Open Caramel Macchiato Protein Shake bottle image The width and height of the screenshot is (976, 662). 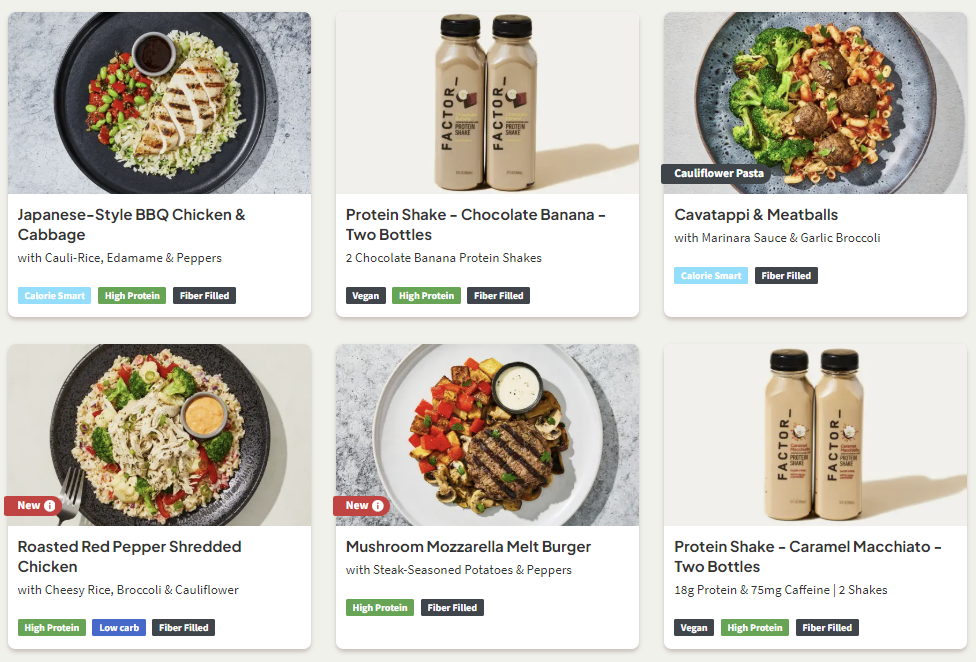815,435
